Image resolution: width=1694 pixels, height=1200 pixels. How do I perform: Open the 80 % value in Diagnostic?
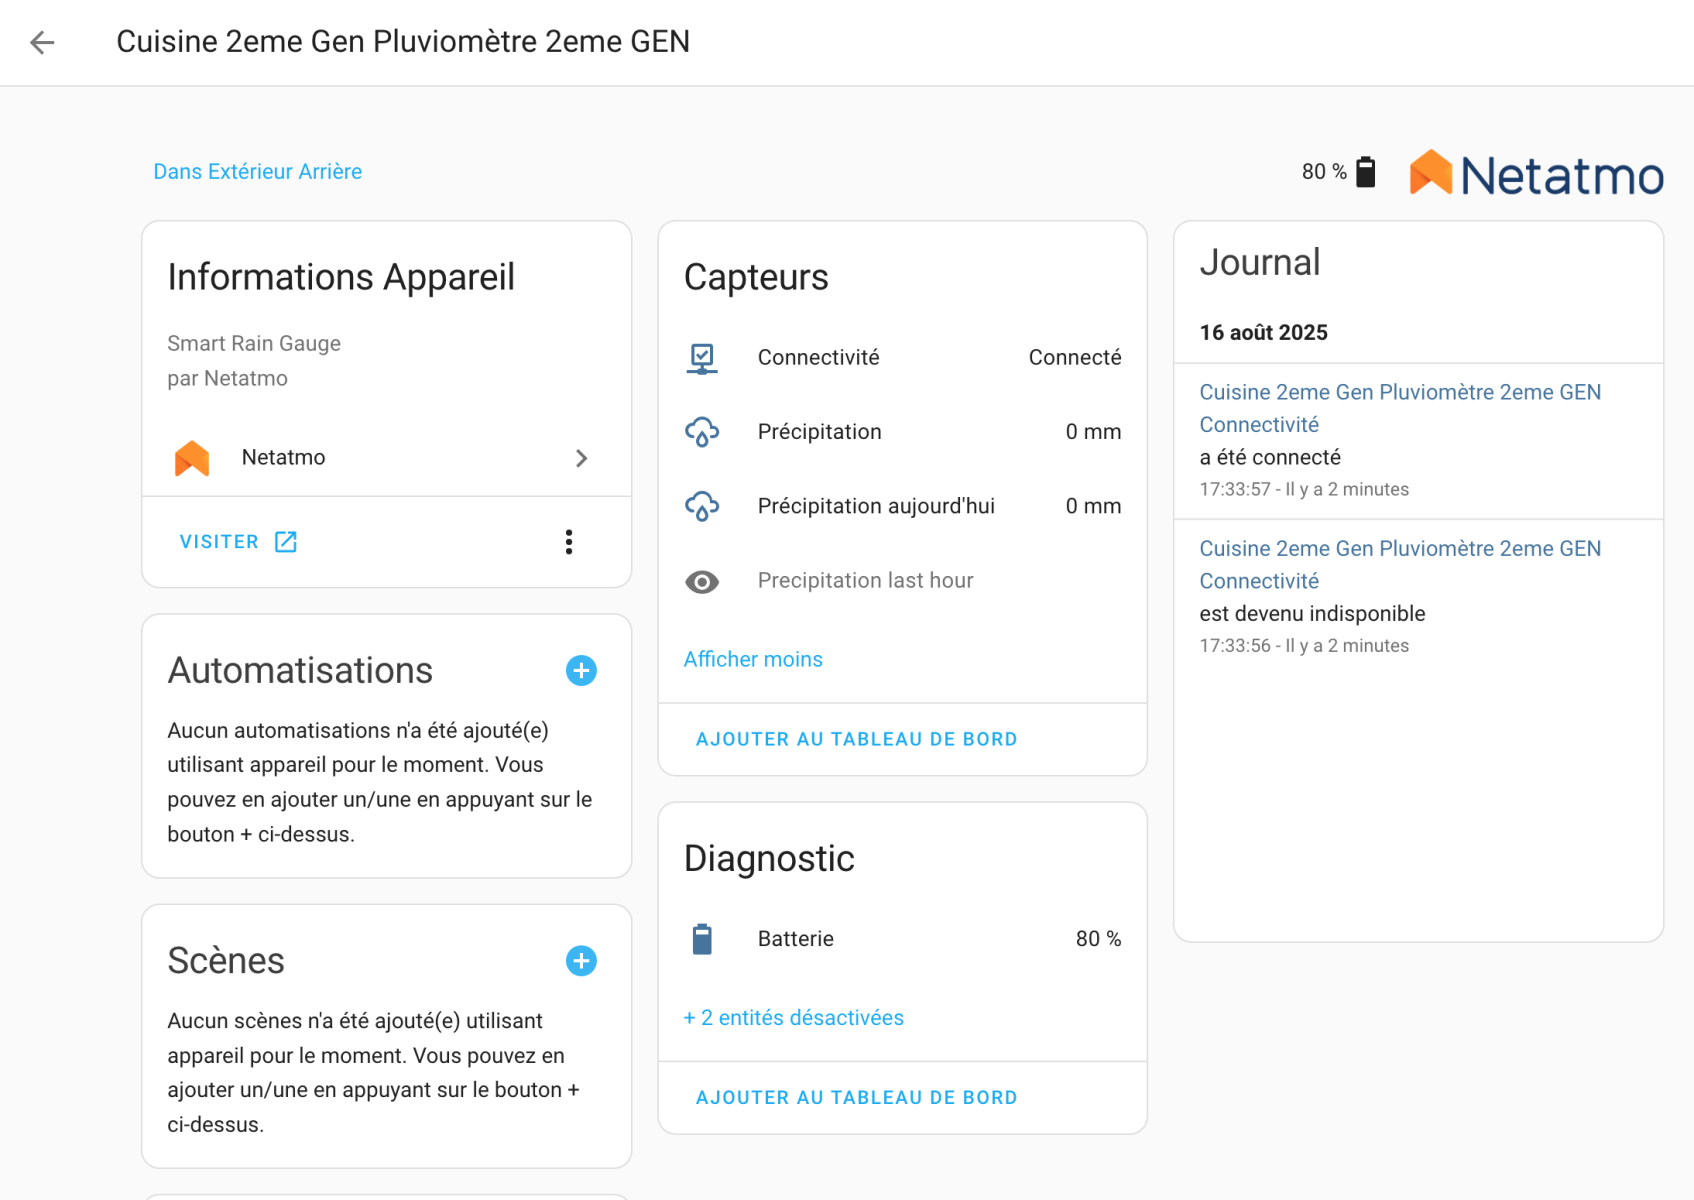1098,939
